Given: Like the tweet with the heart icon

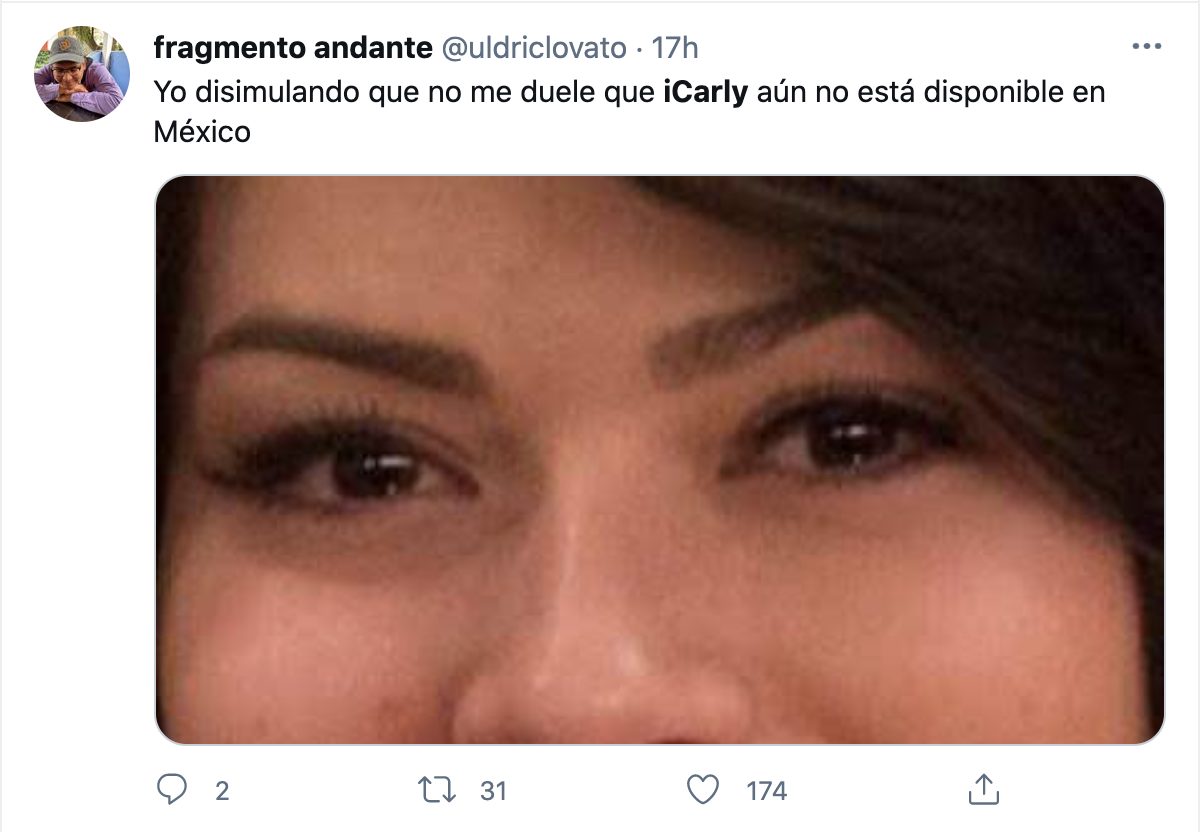Looking at the screenshot, I should pyautogui.click(x=703, y=790).
